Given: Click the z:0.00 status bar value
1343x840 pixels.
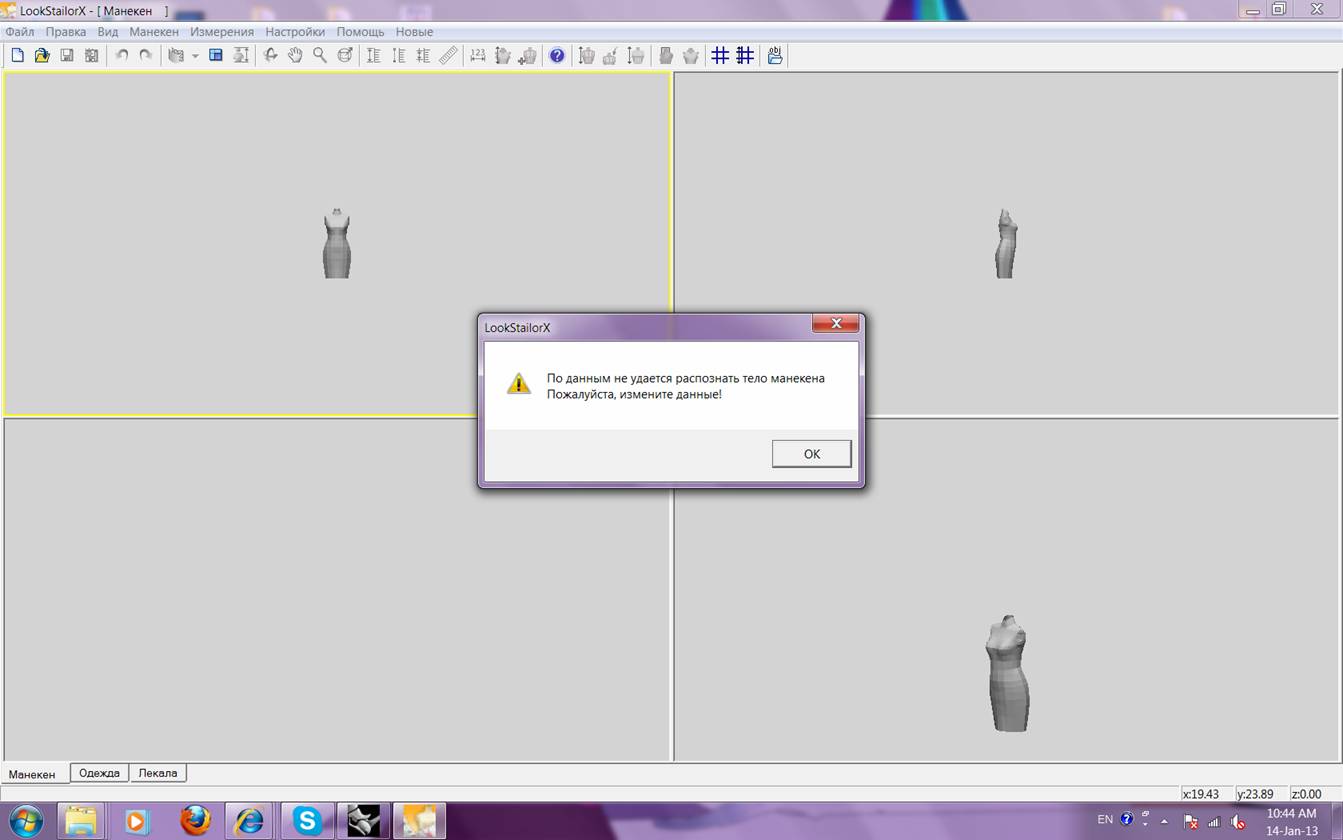Looking at the screenshot, I should (x=1307, y=794).
